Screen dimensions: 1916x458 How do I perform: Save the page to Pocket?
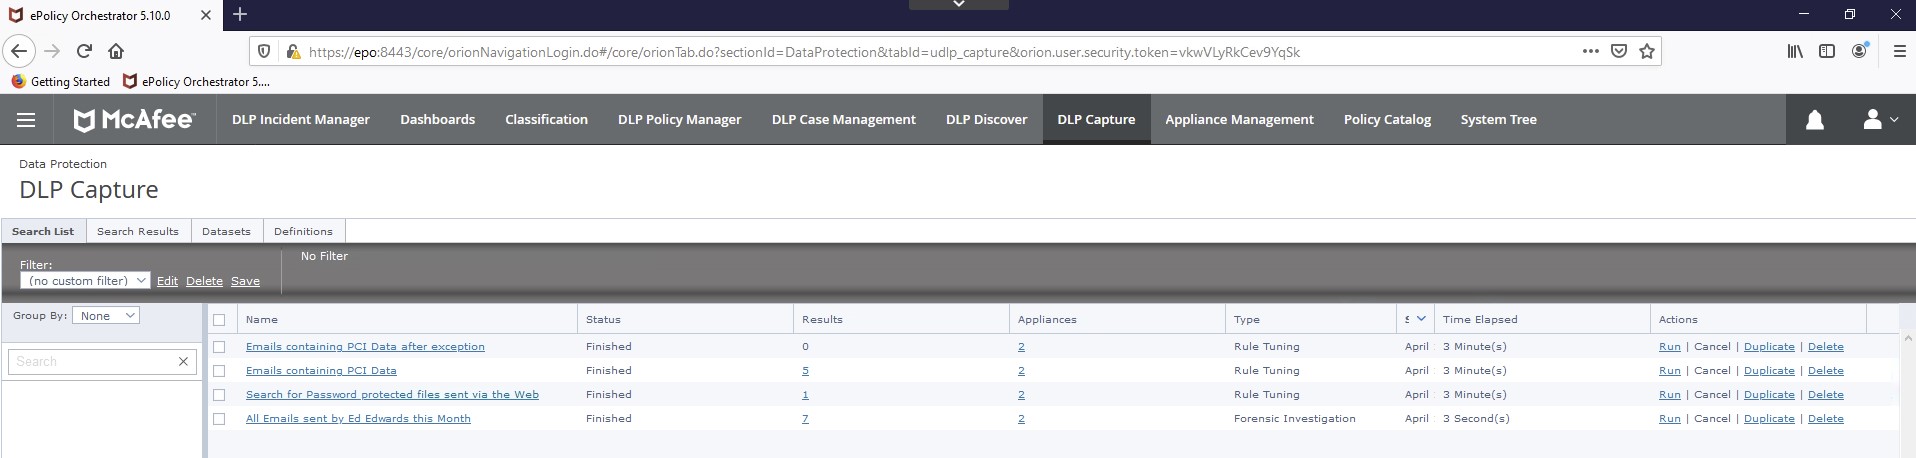pos(1618,51)
